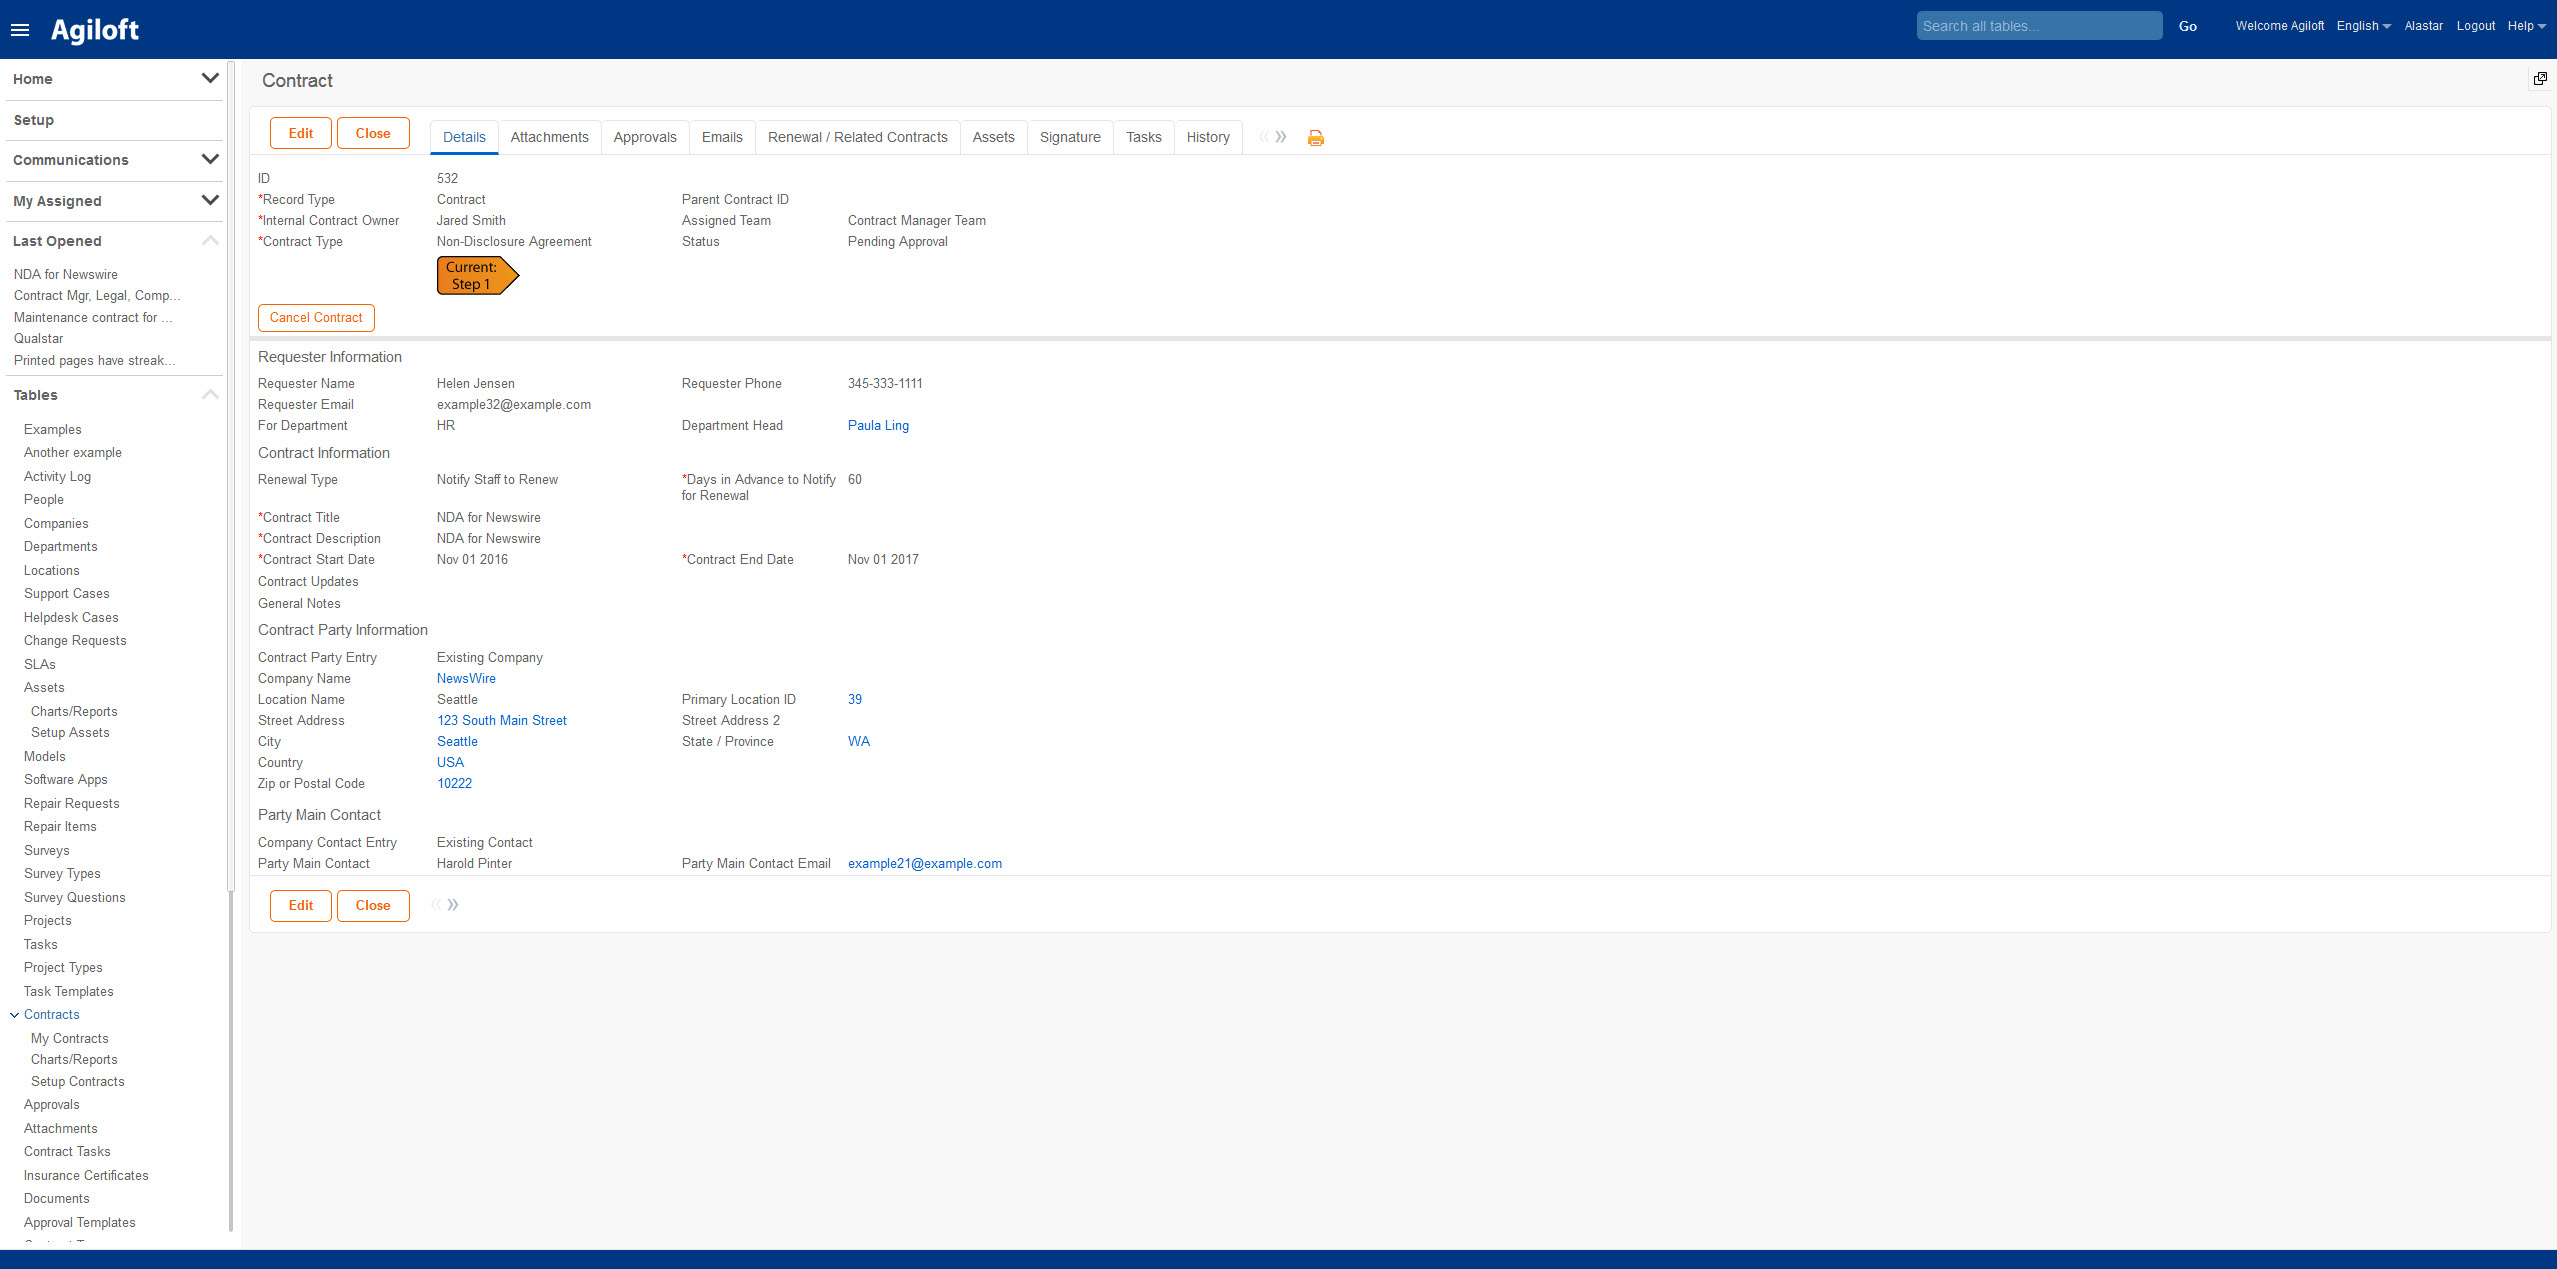Viewport: 2557px width, 1269px height.
Task: Click the orange print icon
Action: tap(1315, 138)
